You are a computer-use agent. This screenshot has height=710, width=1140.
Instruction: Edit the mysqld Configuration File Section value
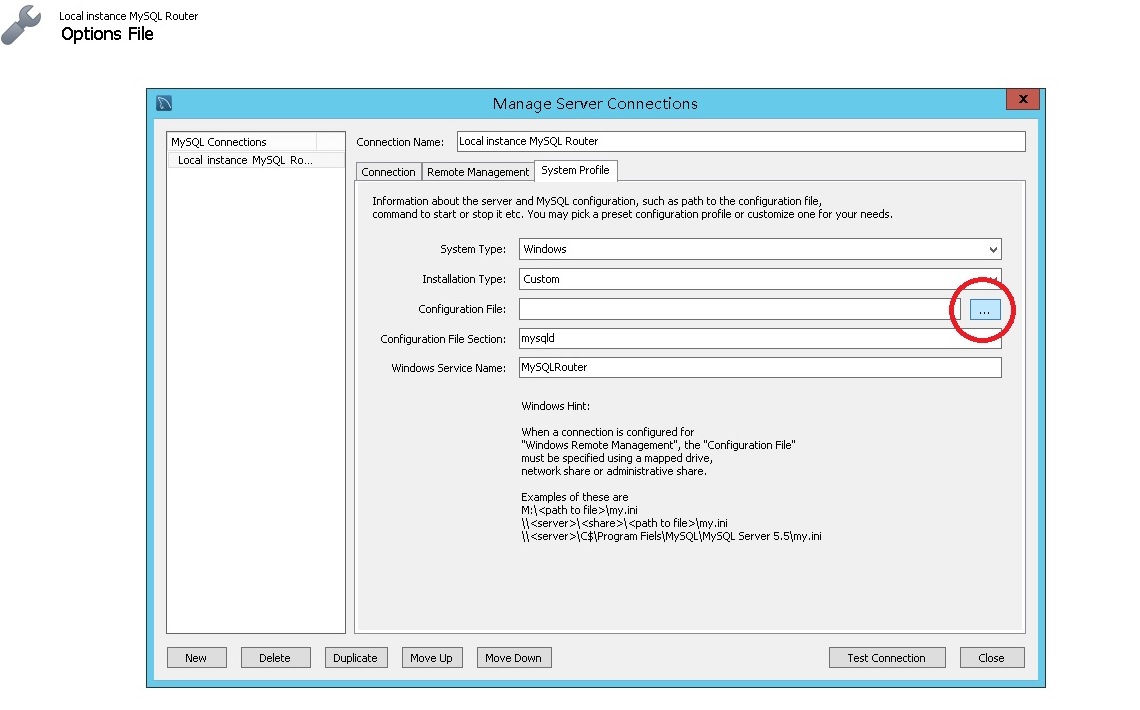[758, 338]
